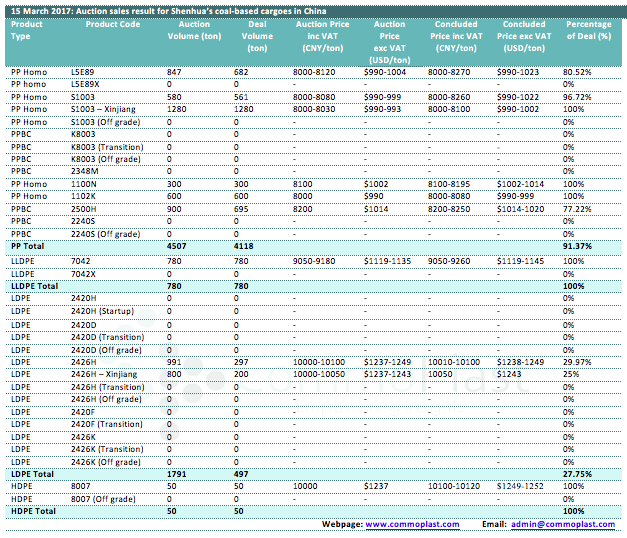Click the HDPE Total row label
The height and width of the screenshot is (538, 627).
tap(32, 511)
